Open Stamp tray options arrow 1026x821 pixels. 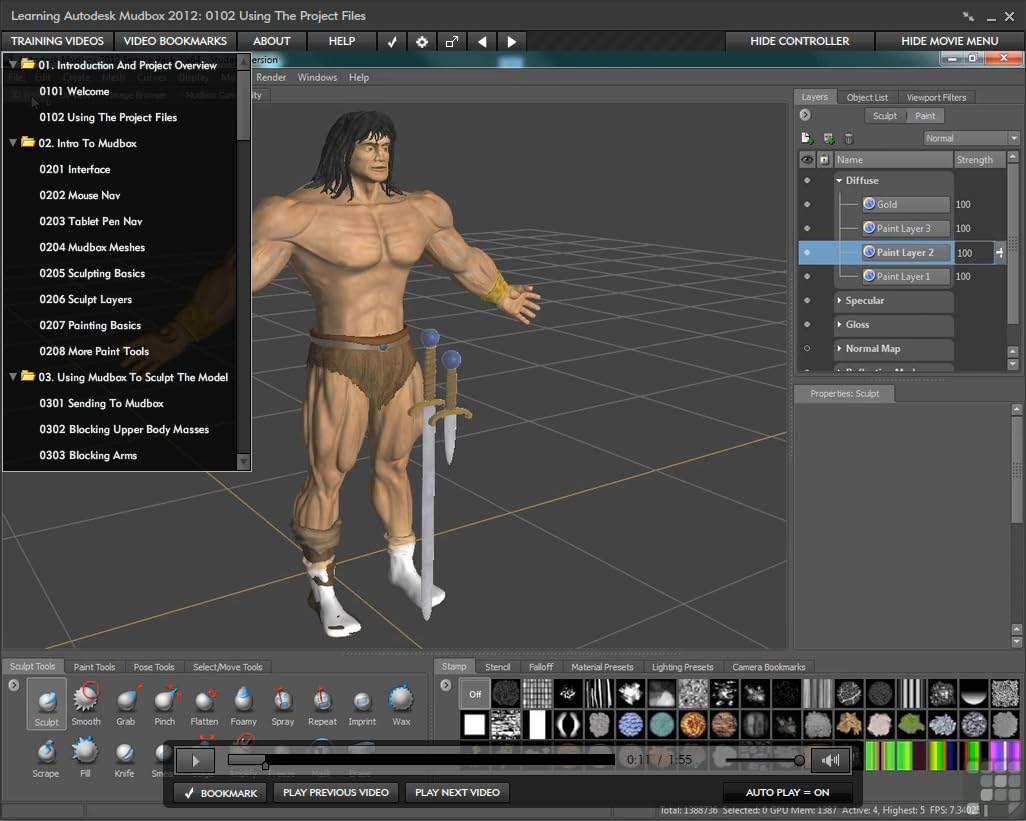click(446, 685)
